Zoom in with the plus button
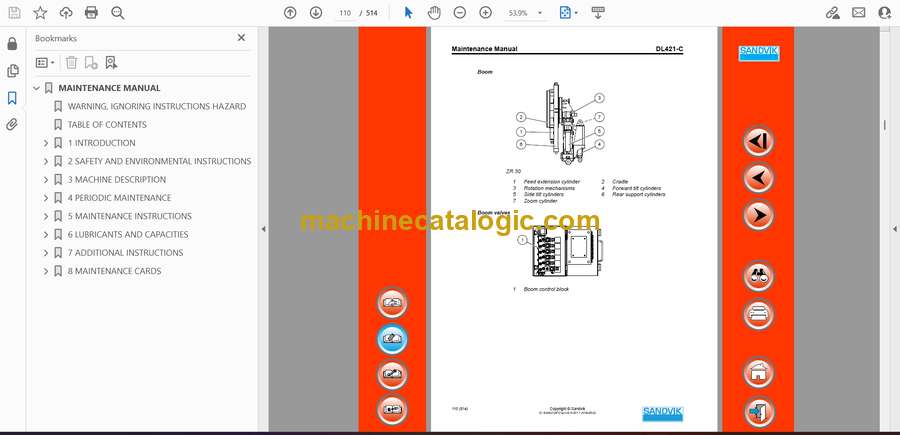 point(486,13)
